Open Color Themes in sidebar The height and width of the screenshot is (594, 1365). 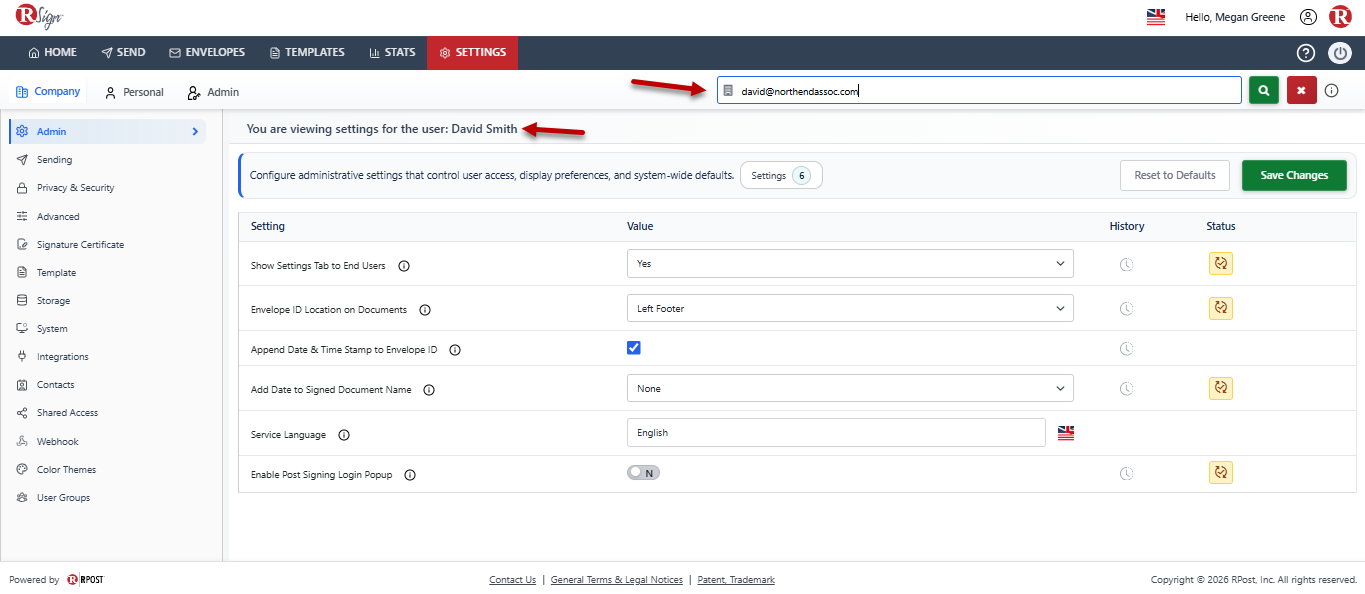(67, 469)
